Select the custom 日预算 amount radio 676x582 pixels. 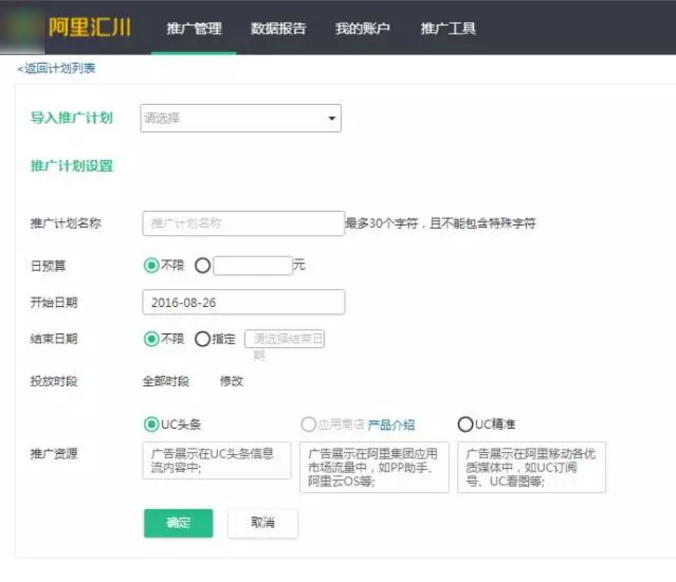click(x=203, y=265)
